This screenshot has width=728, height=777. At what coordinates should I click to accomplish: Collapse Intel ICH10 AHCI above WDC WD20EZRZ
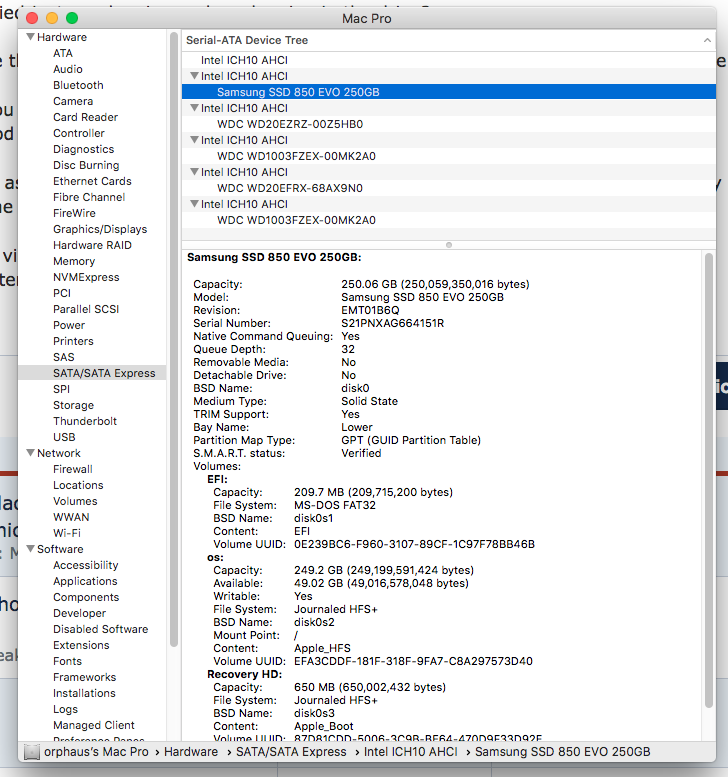coord(194,108)
